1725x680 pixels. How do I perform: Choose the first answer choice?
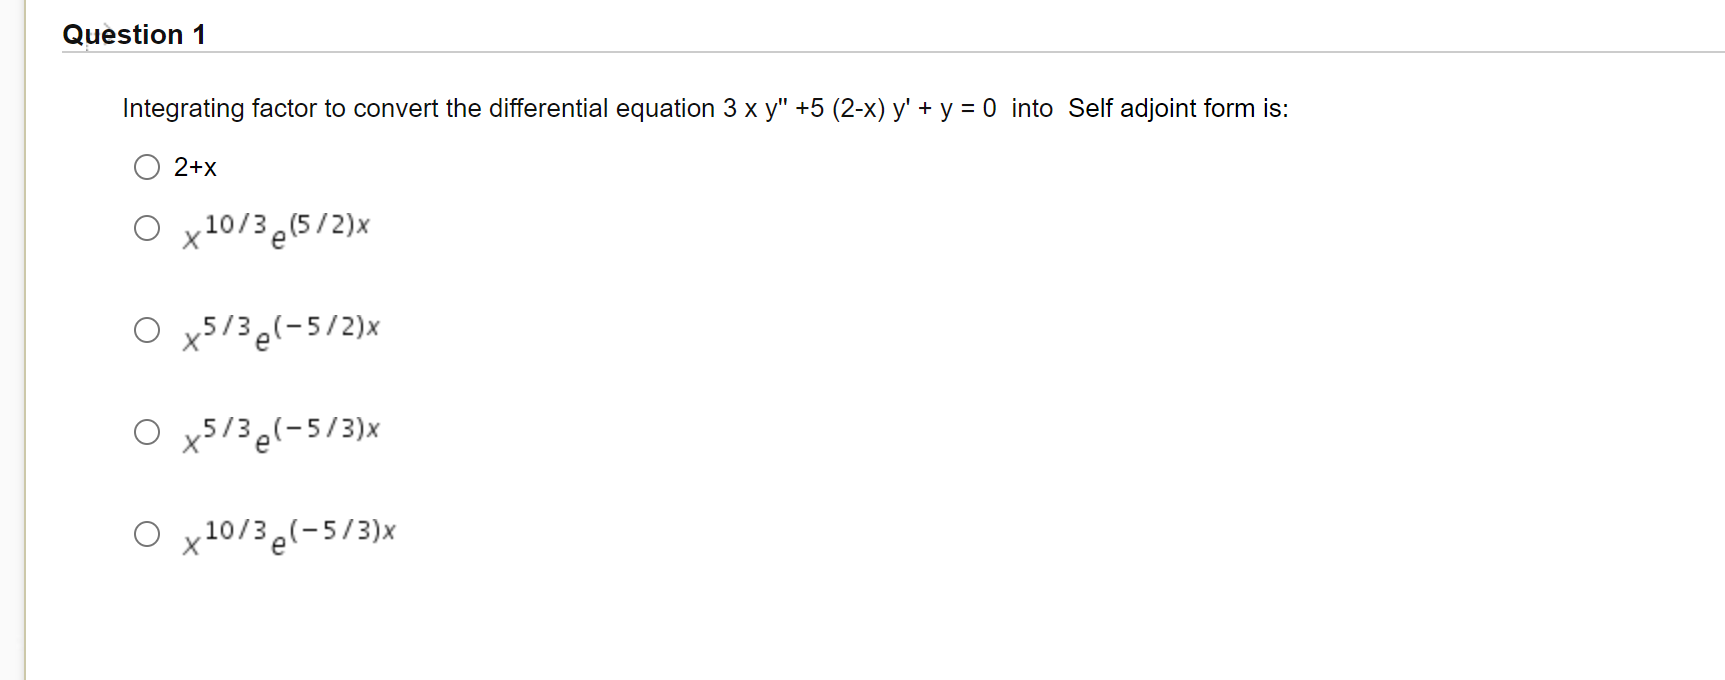pyautogui.click(x=146, y=167)
